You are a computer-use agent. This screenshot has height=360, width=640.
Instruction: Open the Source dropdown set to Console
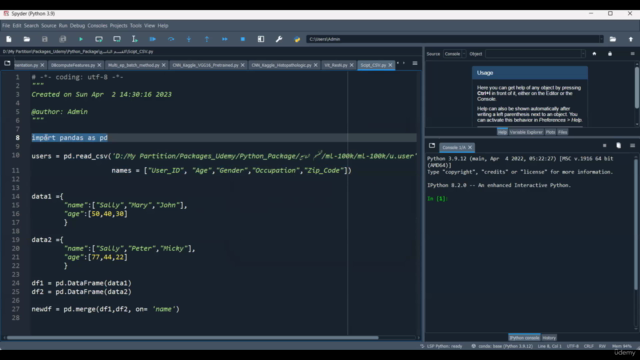(x=455, y=54)
